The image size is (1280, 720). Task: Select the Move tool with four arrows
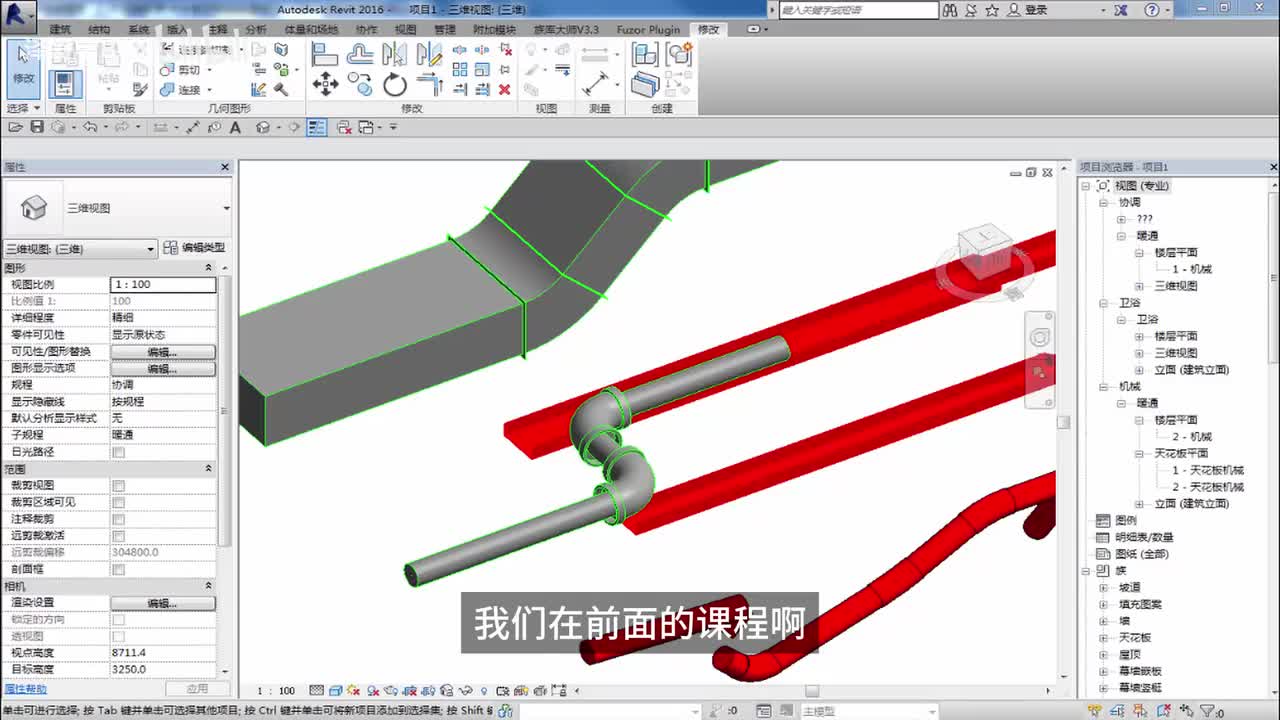325,84
